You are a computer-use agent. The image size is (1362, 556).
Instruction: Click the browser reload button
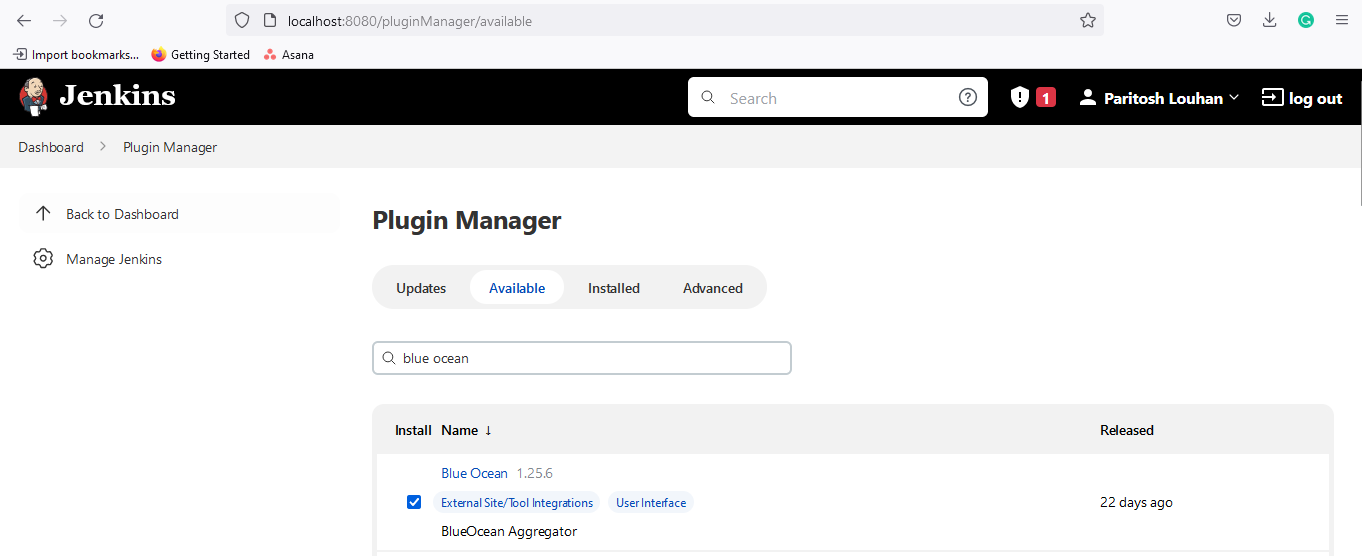coord(96,20)
